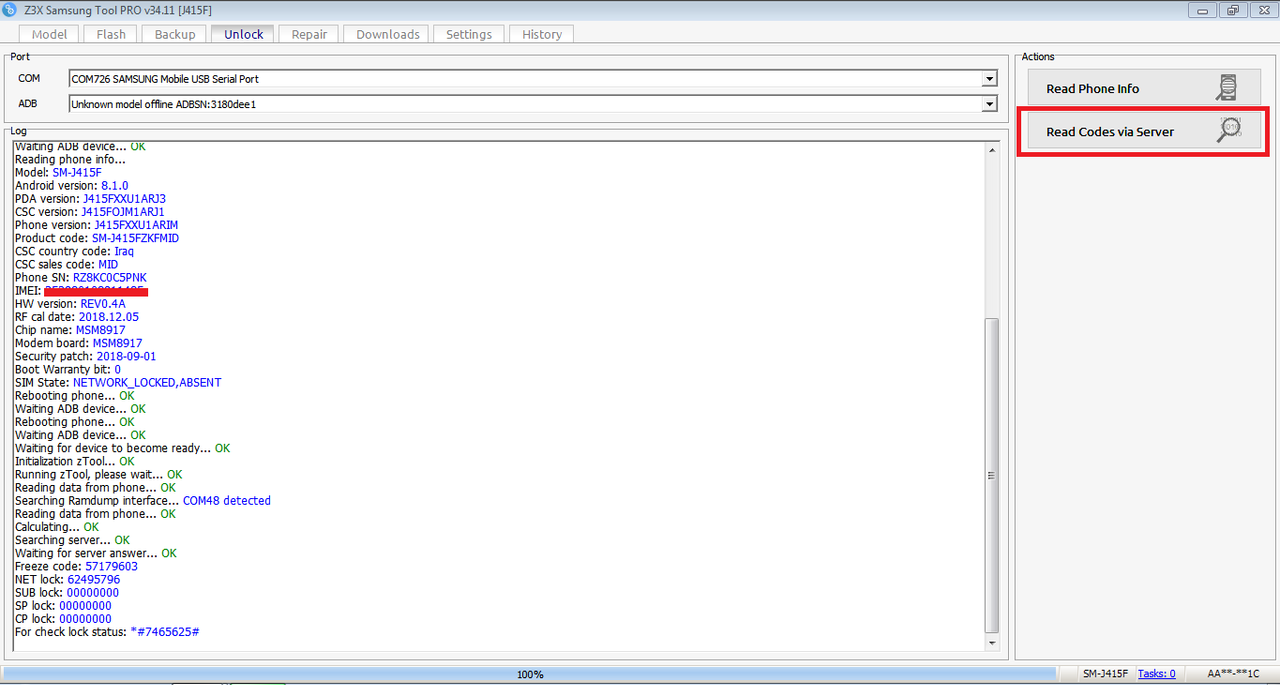Click the Android version 8.1.0 value
This screenshot has width=1280, height=685.
(x=115, y=186)
